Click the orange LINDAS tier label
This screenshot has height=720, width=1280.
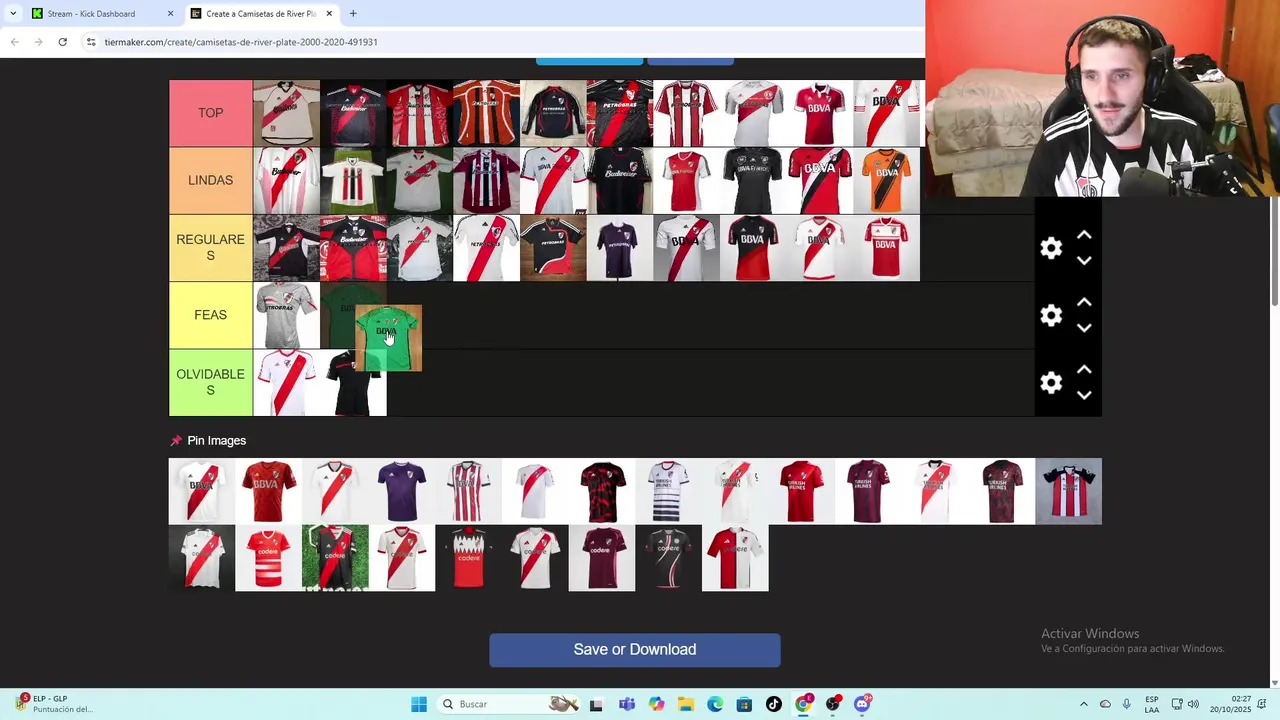pyautogui.click(x=210, y=180)
